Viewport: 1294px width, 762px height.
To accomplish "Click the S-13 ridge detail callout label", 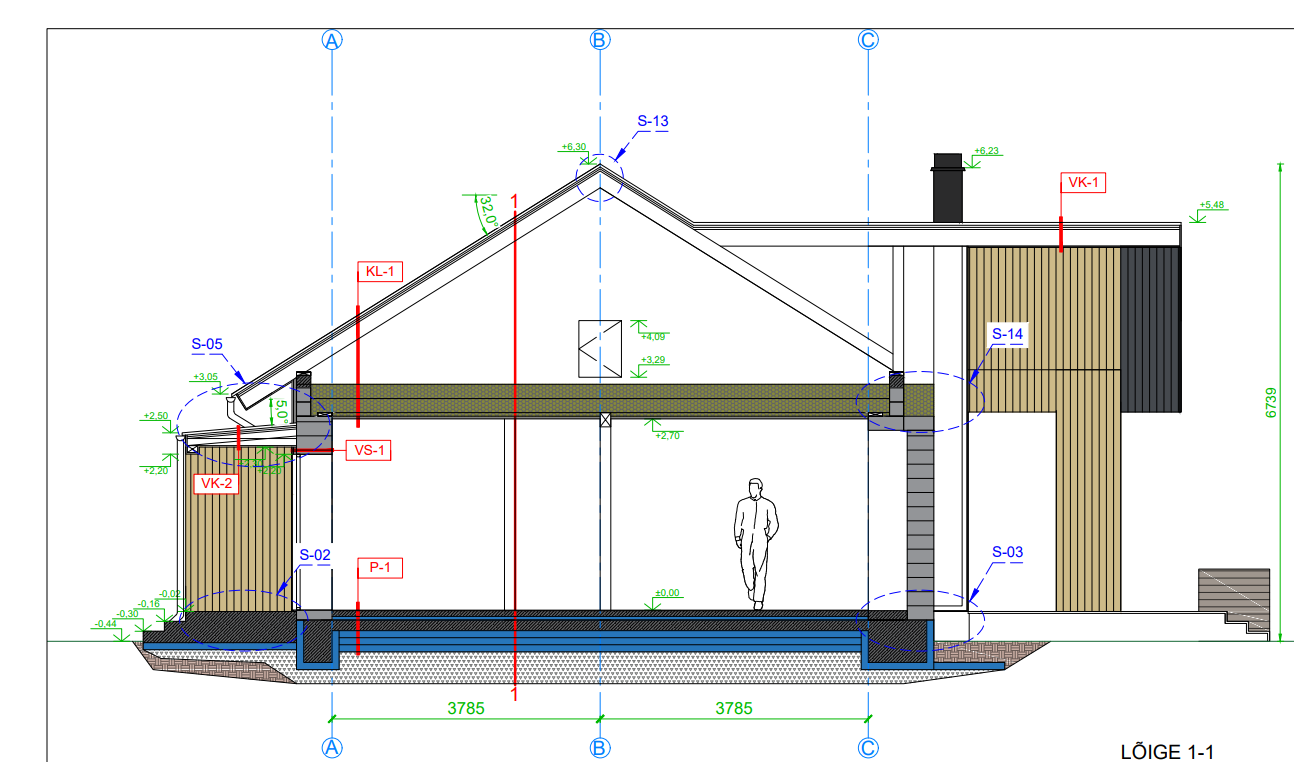I will [652, 122].
